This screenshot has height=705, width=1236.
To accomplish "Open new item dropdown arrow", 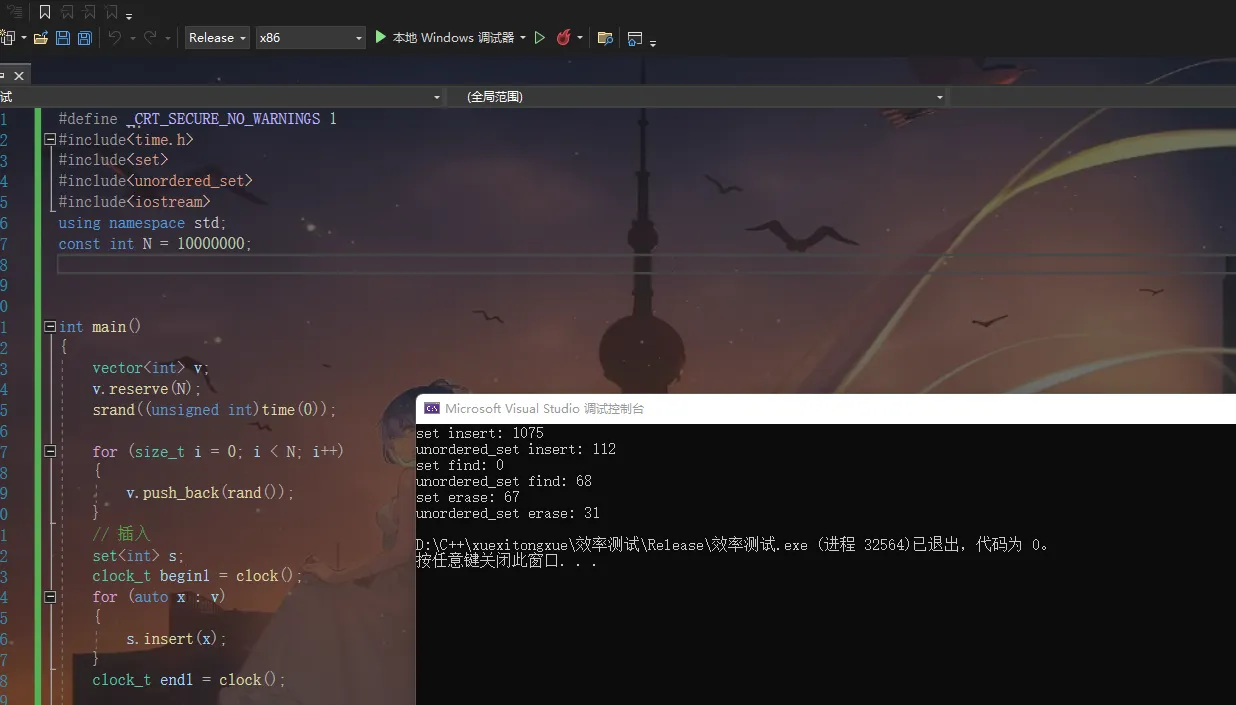I will tap(24, 38).
